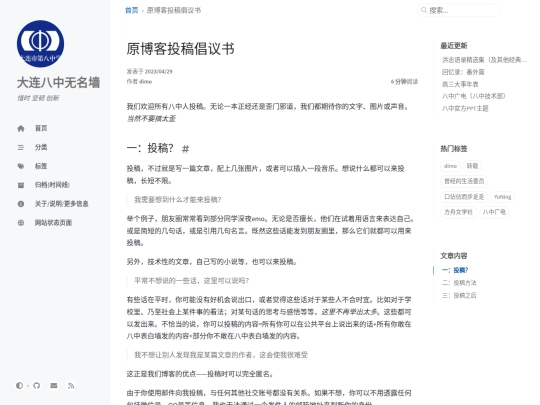Open recent post 回忆录:番外篇
The height and width of the screenshot is (405, 540).
(463, 72)
